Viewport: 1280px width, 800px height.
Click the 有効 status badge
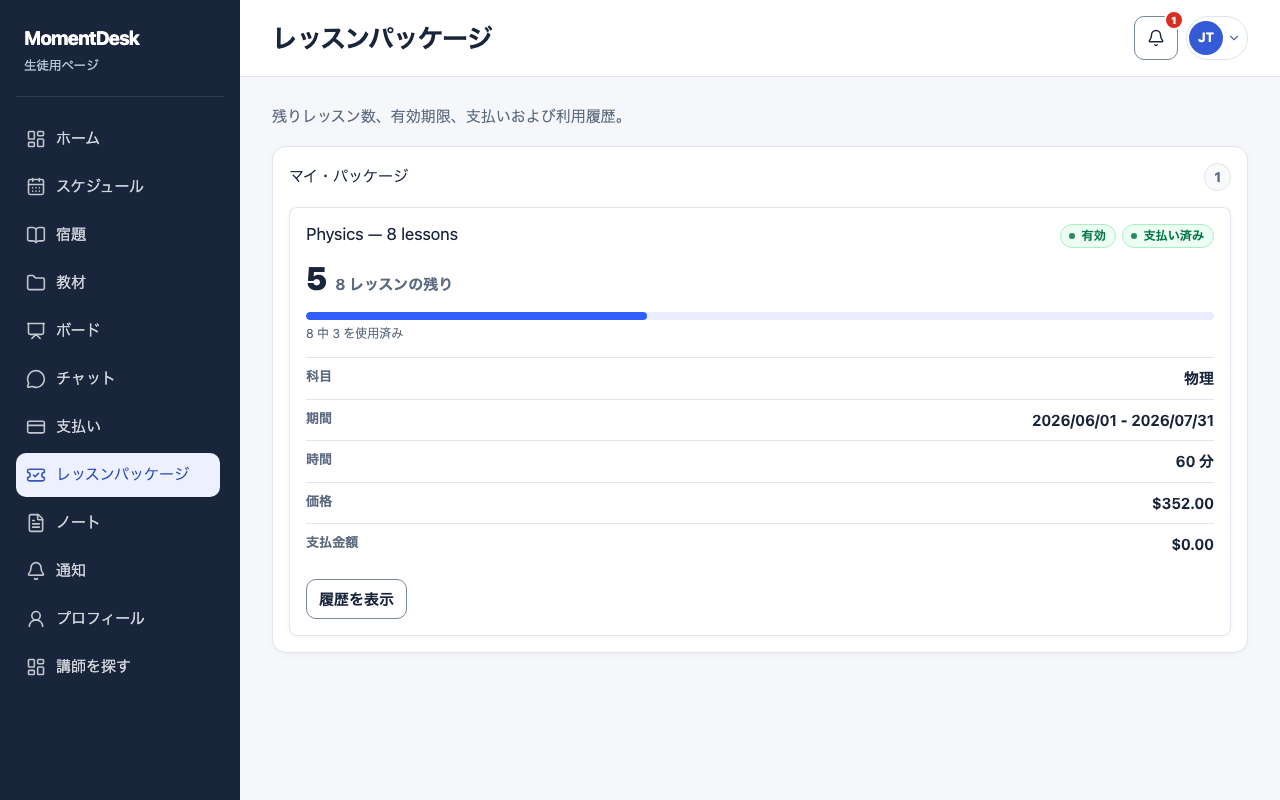[1088, 236]
